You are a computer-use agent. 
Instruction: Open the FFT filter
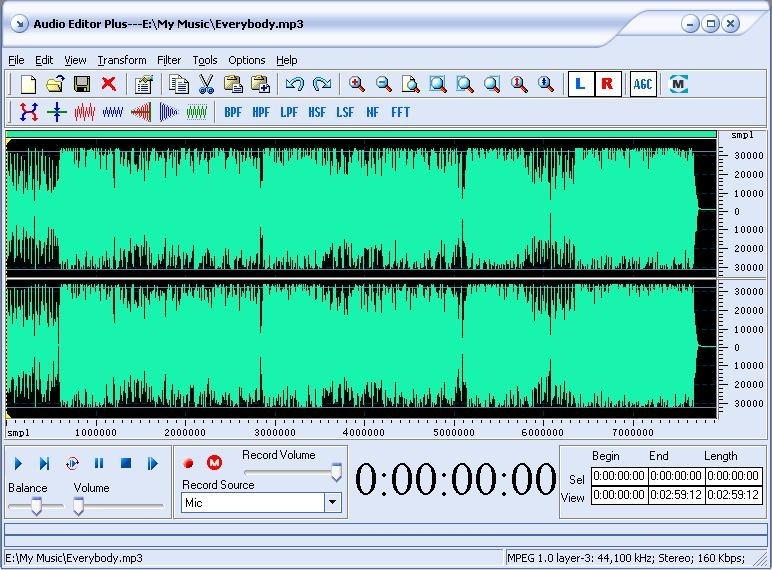click(x=400, y=112)
